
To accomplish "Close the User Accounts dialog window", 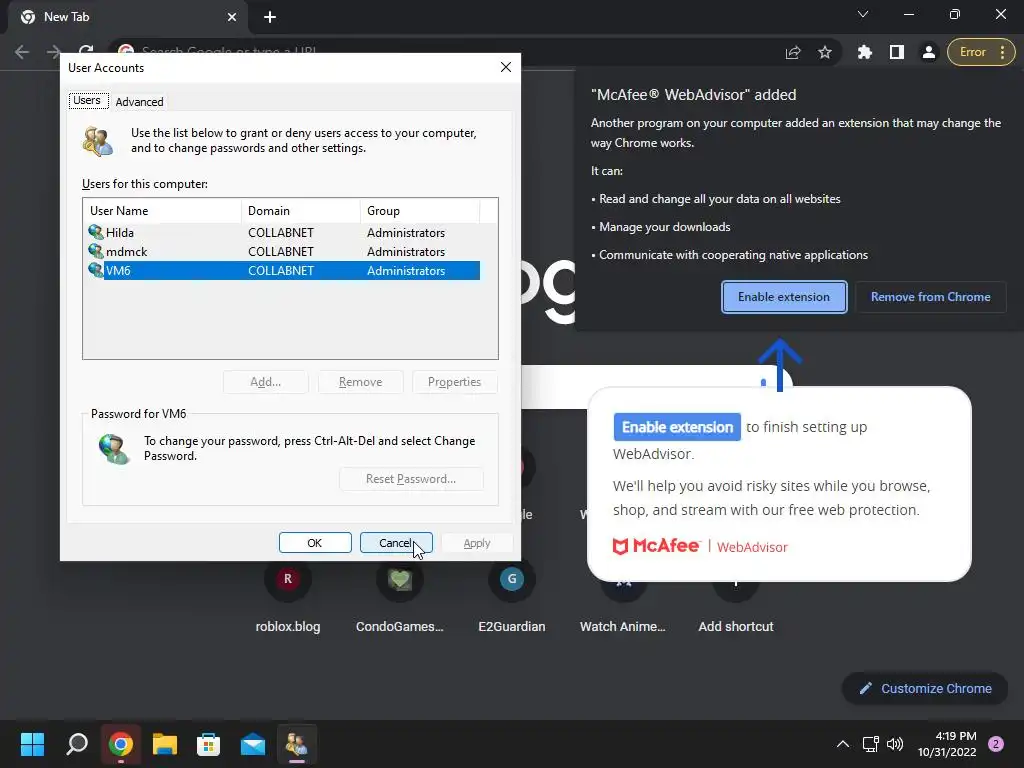I will pyautogui.click(x=505, y=67).
